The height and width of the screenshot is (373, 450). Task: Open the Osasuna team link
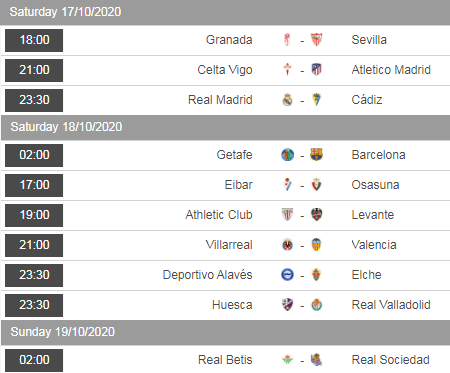[x=375, y=185]
